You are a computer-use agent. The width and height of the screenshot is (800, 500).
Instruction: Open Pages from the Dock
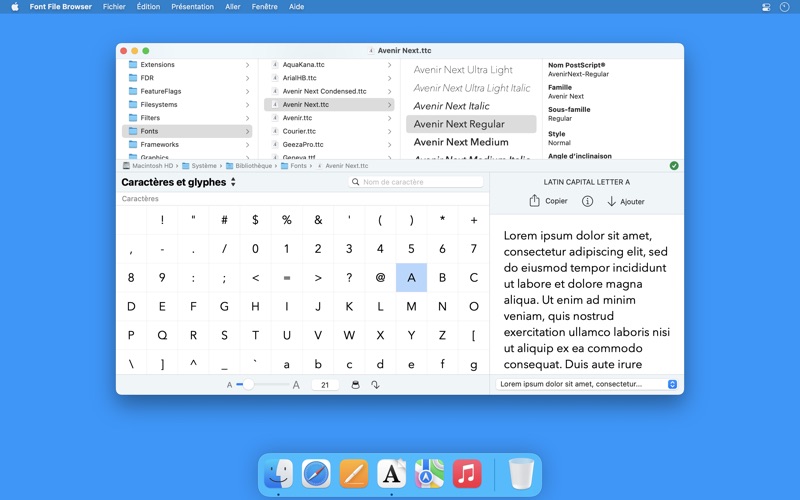pyautogui.click(x=354, y=474)
